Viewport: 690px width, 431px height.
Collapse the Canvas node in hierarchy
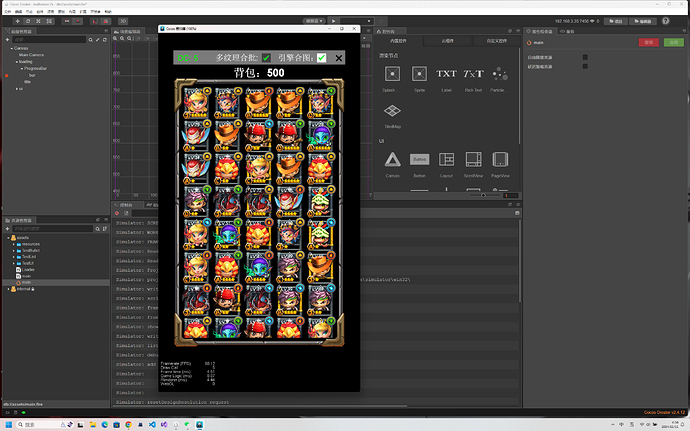tap(12, 48)
